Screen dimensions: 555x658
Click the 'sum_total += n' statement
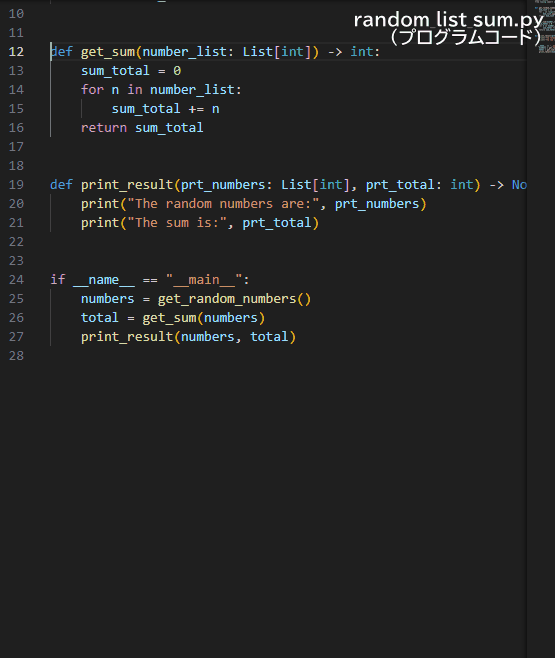(165, 109)
